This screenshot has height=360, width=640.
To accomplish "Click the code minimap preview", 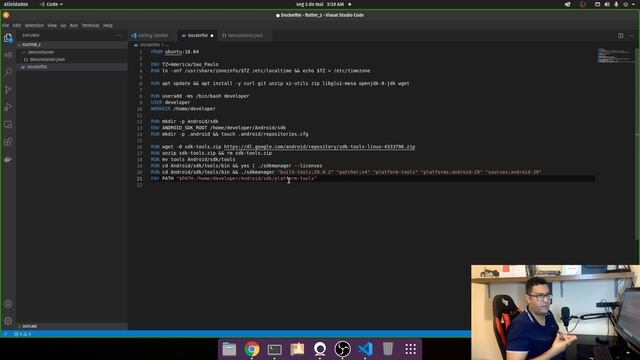I will [616, 56].
